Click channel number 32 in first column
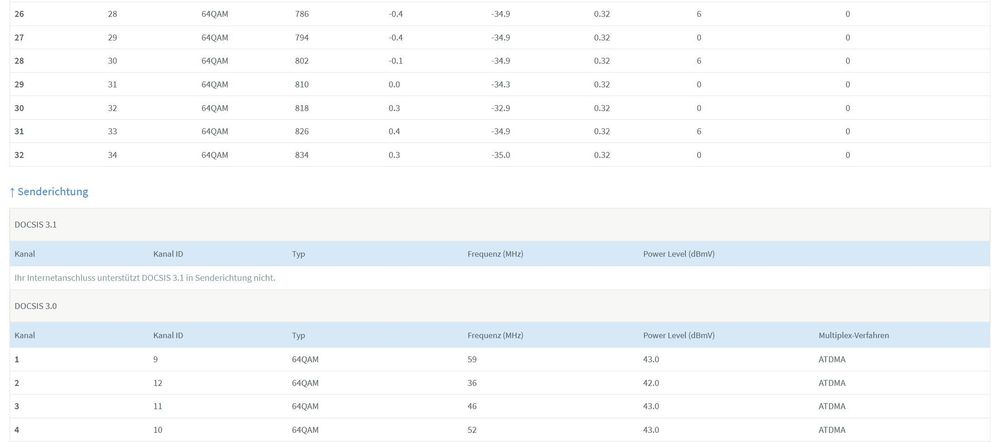999x446 pixels. (x=19, y=155)
